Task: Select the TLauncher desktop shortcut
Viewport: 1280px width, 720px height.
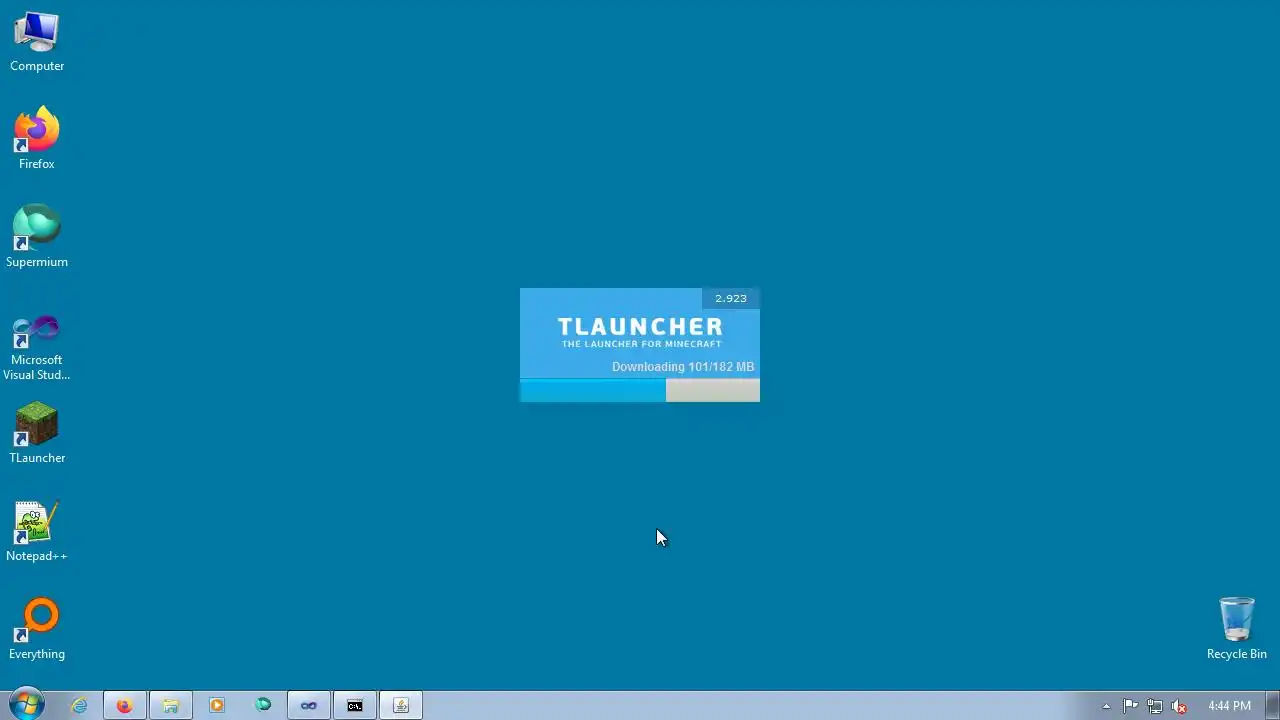Action: point(37,433)
